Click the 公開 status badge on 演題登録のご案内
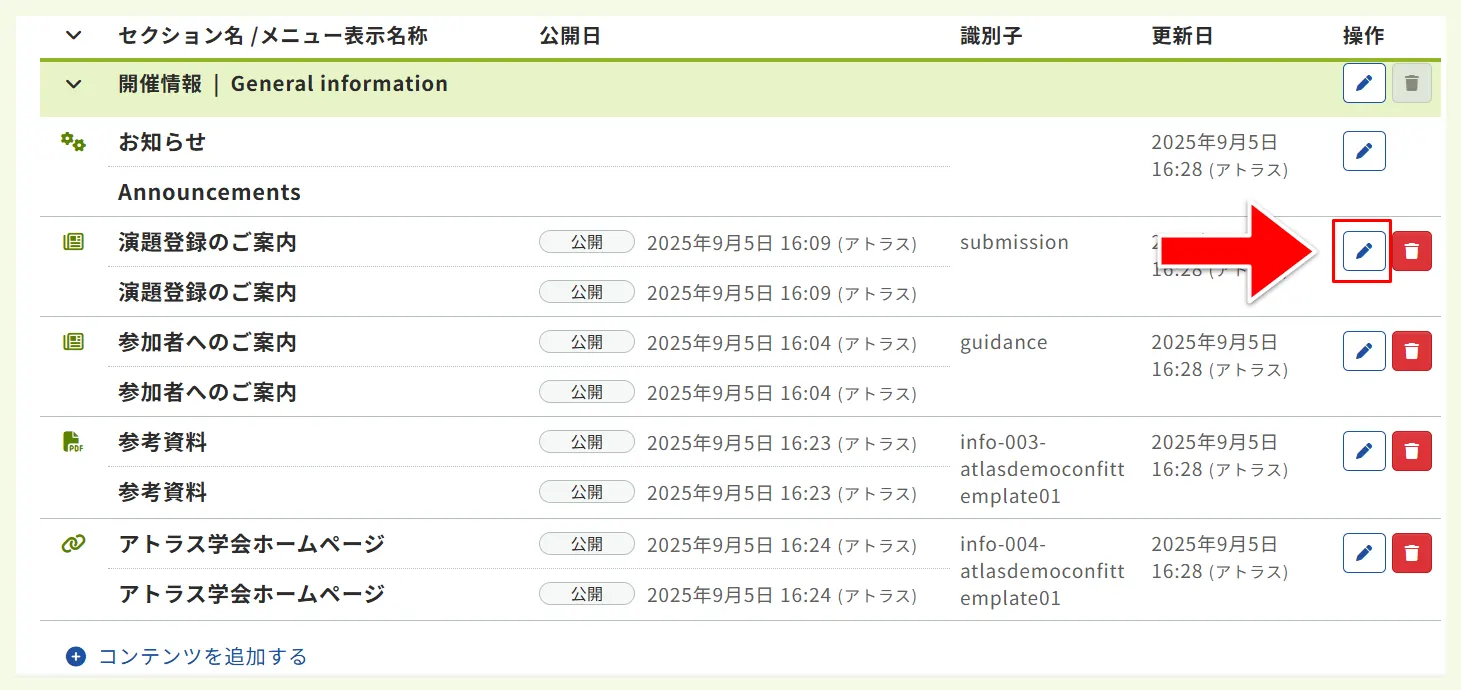The width and height of the screenshot is (1461, 690). point(586,241)
